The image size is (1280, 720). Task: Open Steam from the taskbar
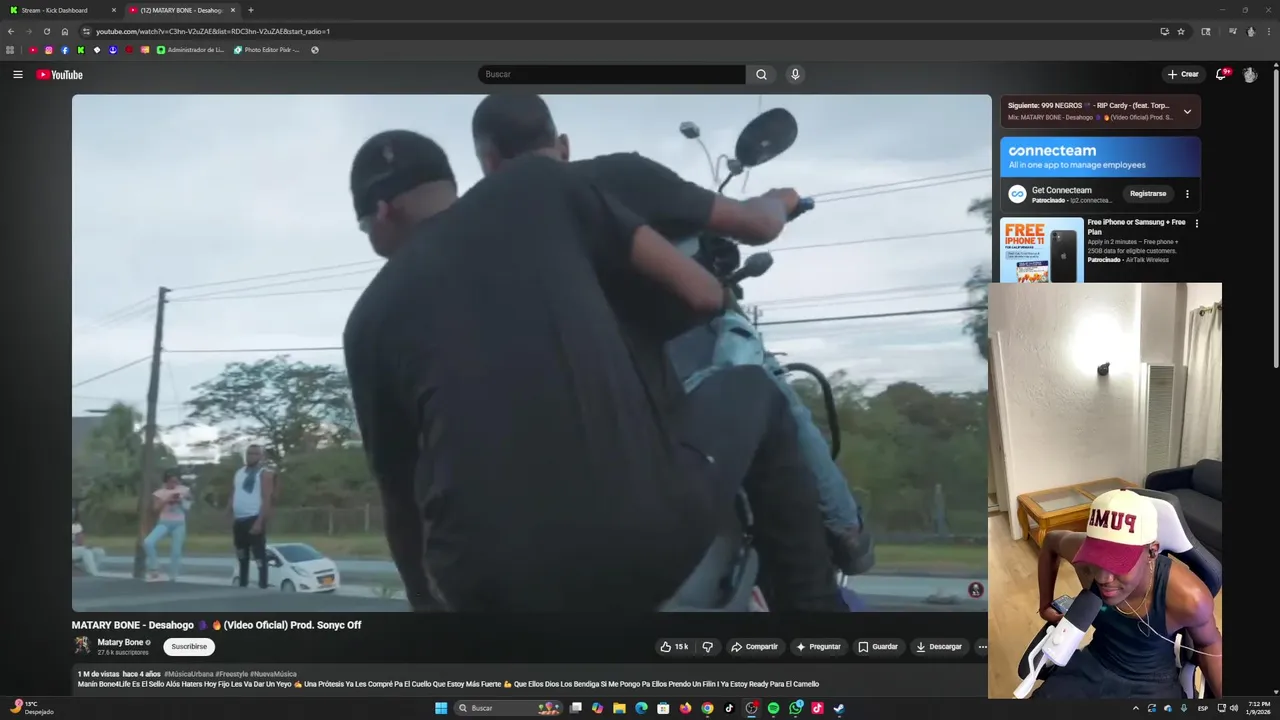(839, 708)
